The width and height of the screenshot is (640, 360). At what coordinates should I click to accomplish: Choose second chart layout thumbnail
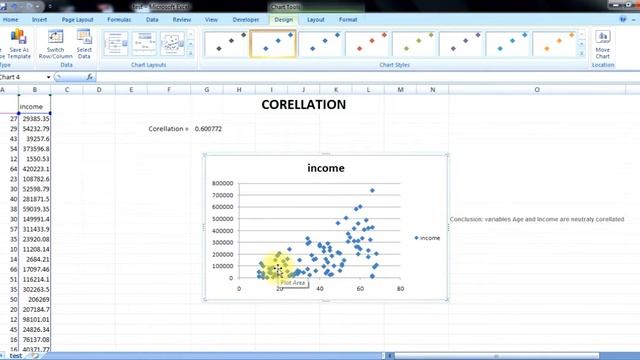(x=144, y=43)
